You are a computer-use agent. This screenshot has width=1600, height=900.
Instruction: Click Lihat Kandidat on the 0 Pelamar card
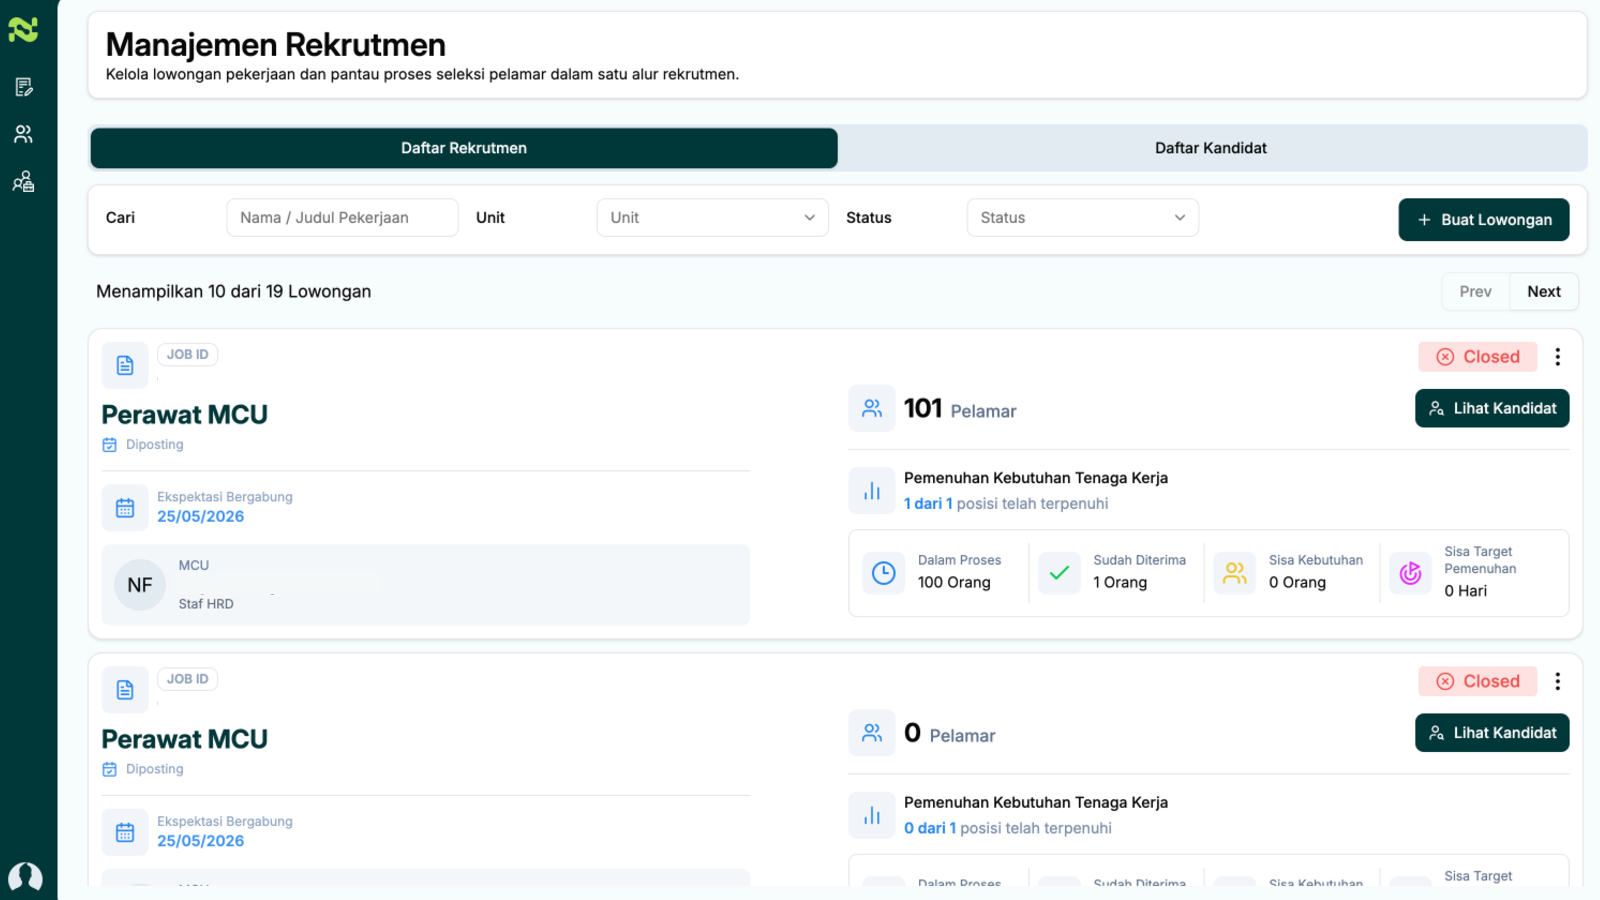coord(1492,733)
